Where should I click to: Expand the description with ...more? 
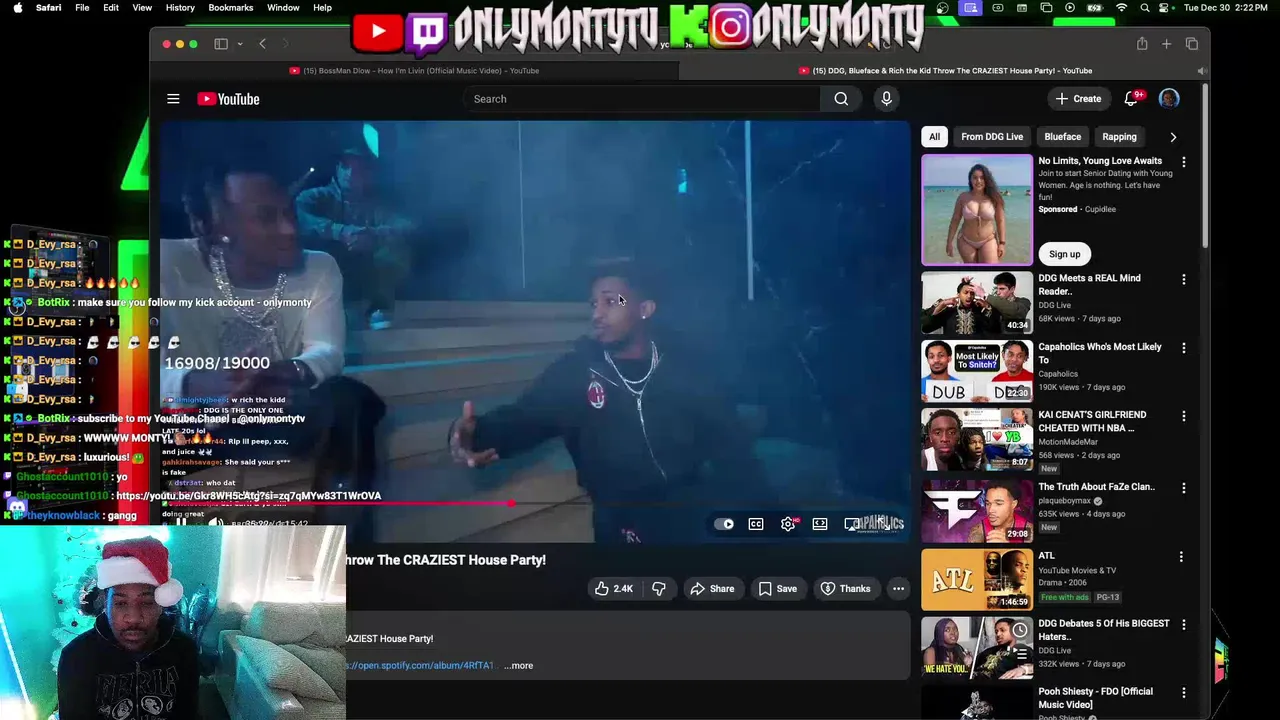coord(519,666)
